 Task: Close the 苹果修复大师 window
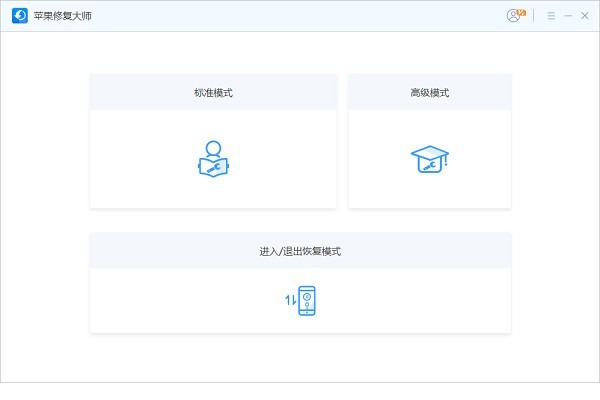(584, 16)
